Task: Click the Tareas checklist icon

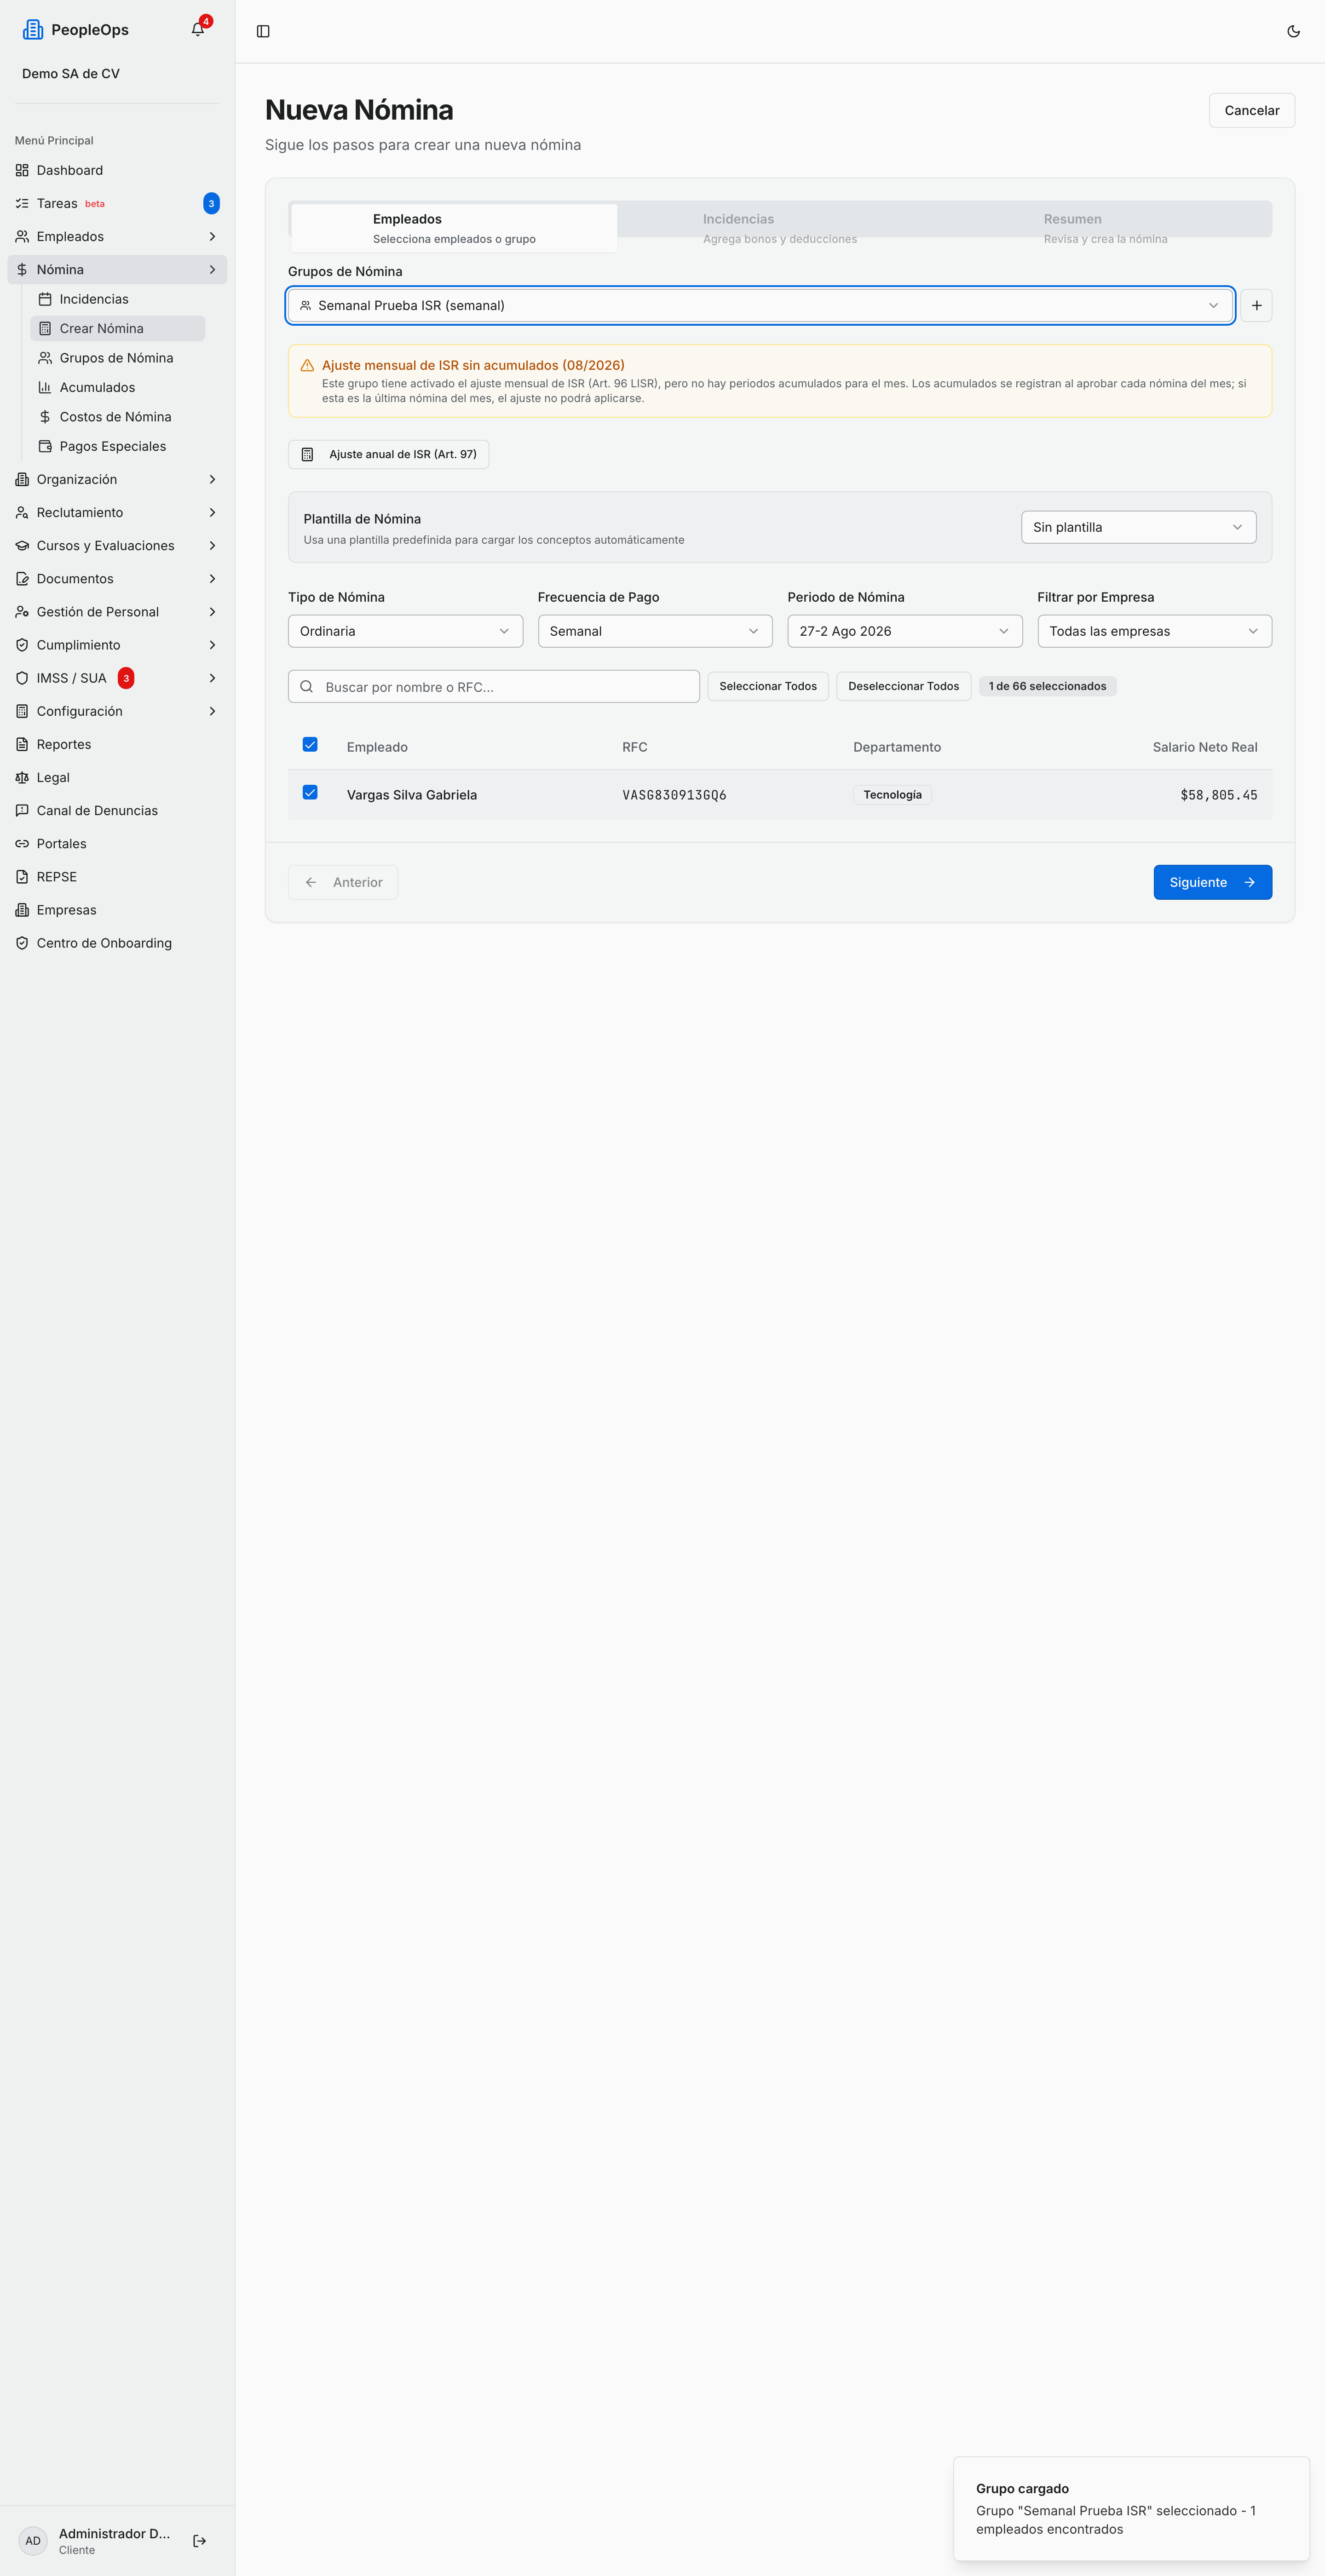Action: [x=22, y=203]
